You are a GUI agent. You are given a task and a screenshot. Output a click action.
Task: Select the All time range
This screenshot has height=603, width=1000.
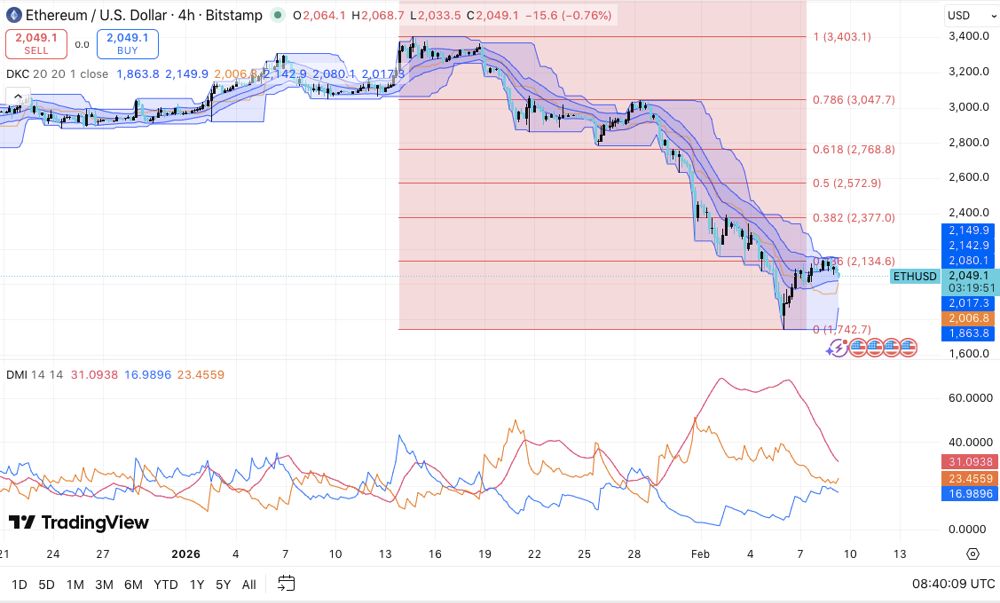(249, 584)
